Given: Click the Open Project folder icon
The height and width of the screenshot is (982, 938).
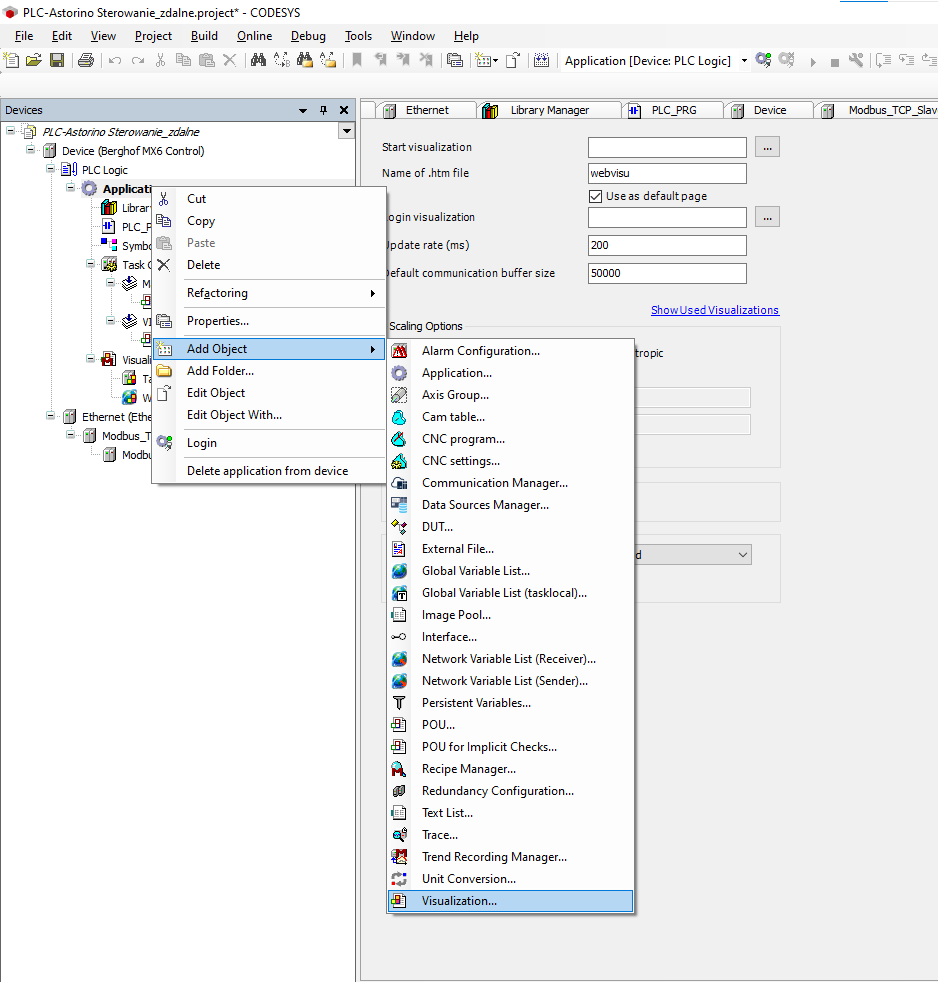Looking at the screenshot, I should point(34,60).
